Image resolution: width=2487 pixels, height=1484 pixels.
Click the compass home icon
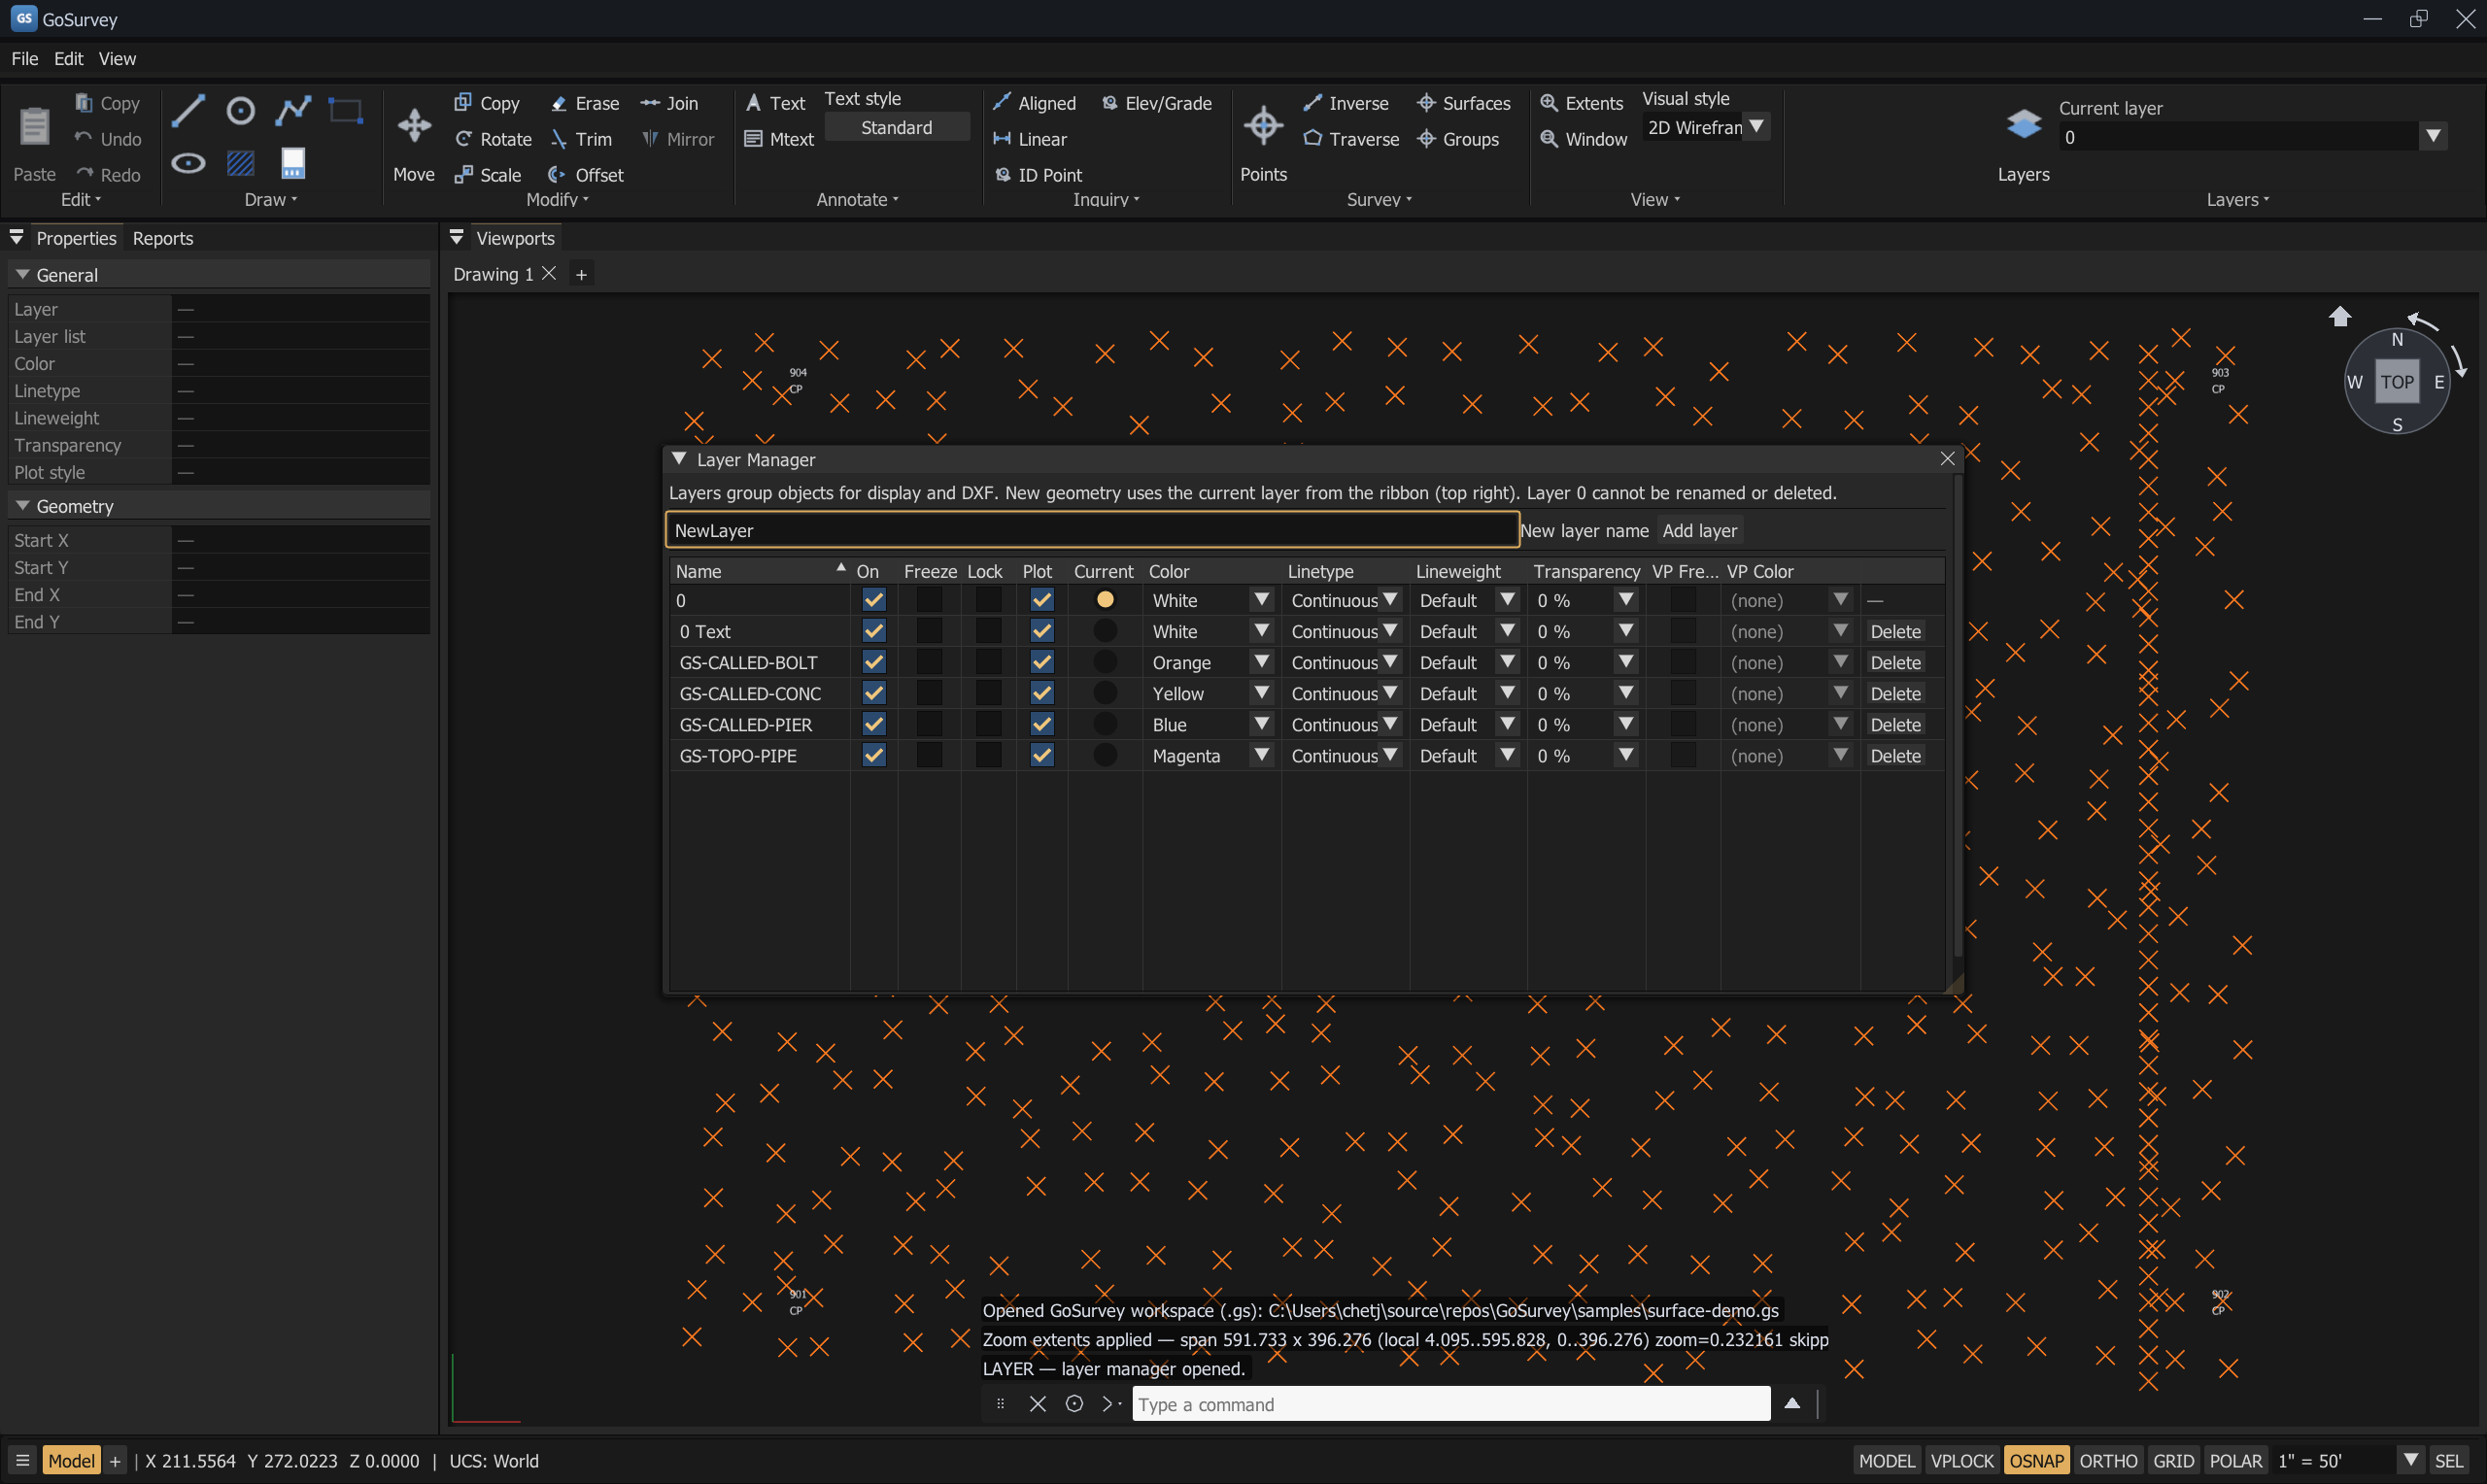click(x=2339, y=317)
